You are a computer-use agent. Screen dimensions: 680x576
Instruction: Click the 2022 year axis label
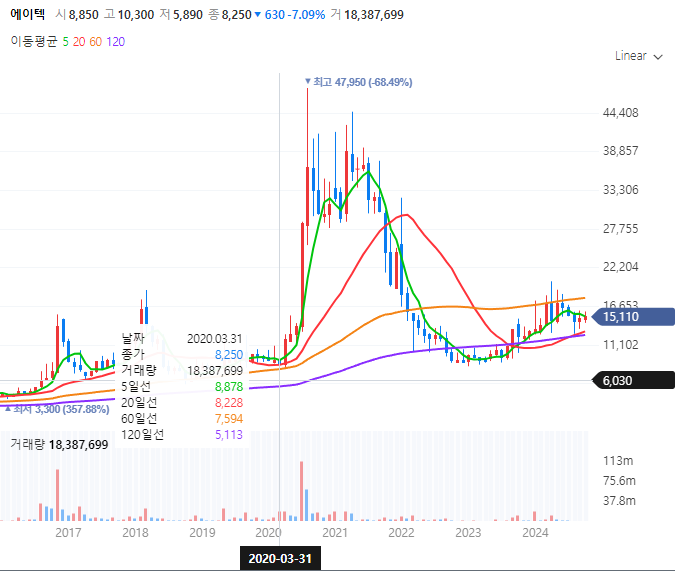tap(401, 533)
